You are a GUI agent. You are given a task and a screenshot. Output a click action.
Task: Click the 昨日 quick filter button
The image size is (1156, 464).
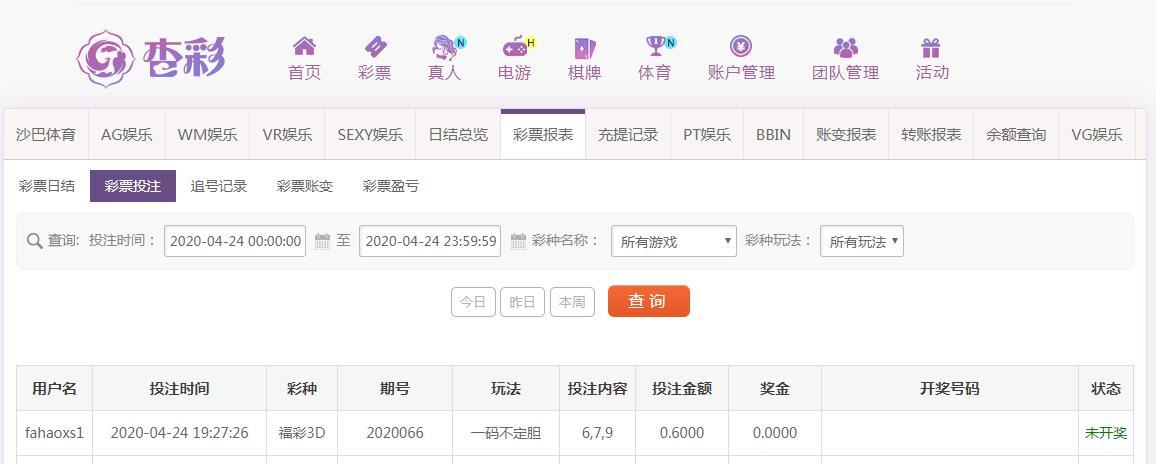coord(522,302)
